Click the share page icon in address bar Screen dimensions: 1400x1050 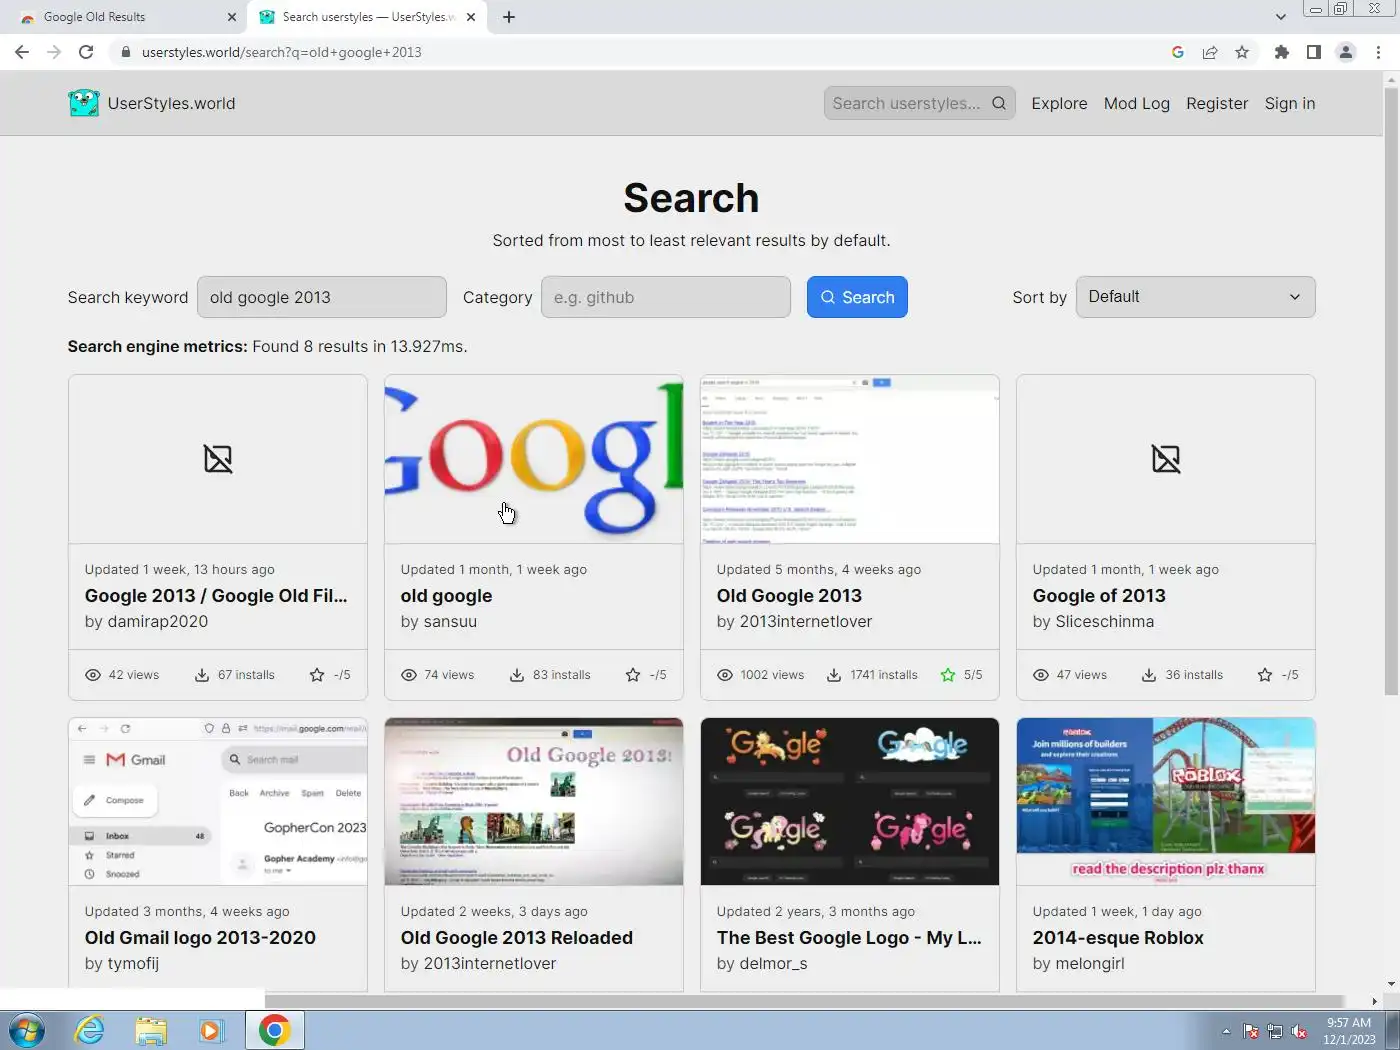(1210, 52)
